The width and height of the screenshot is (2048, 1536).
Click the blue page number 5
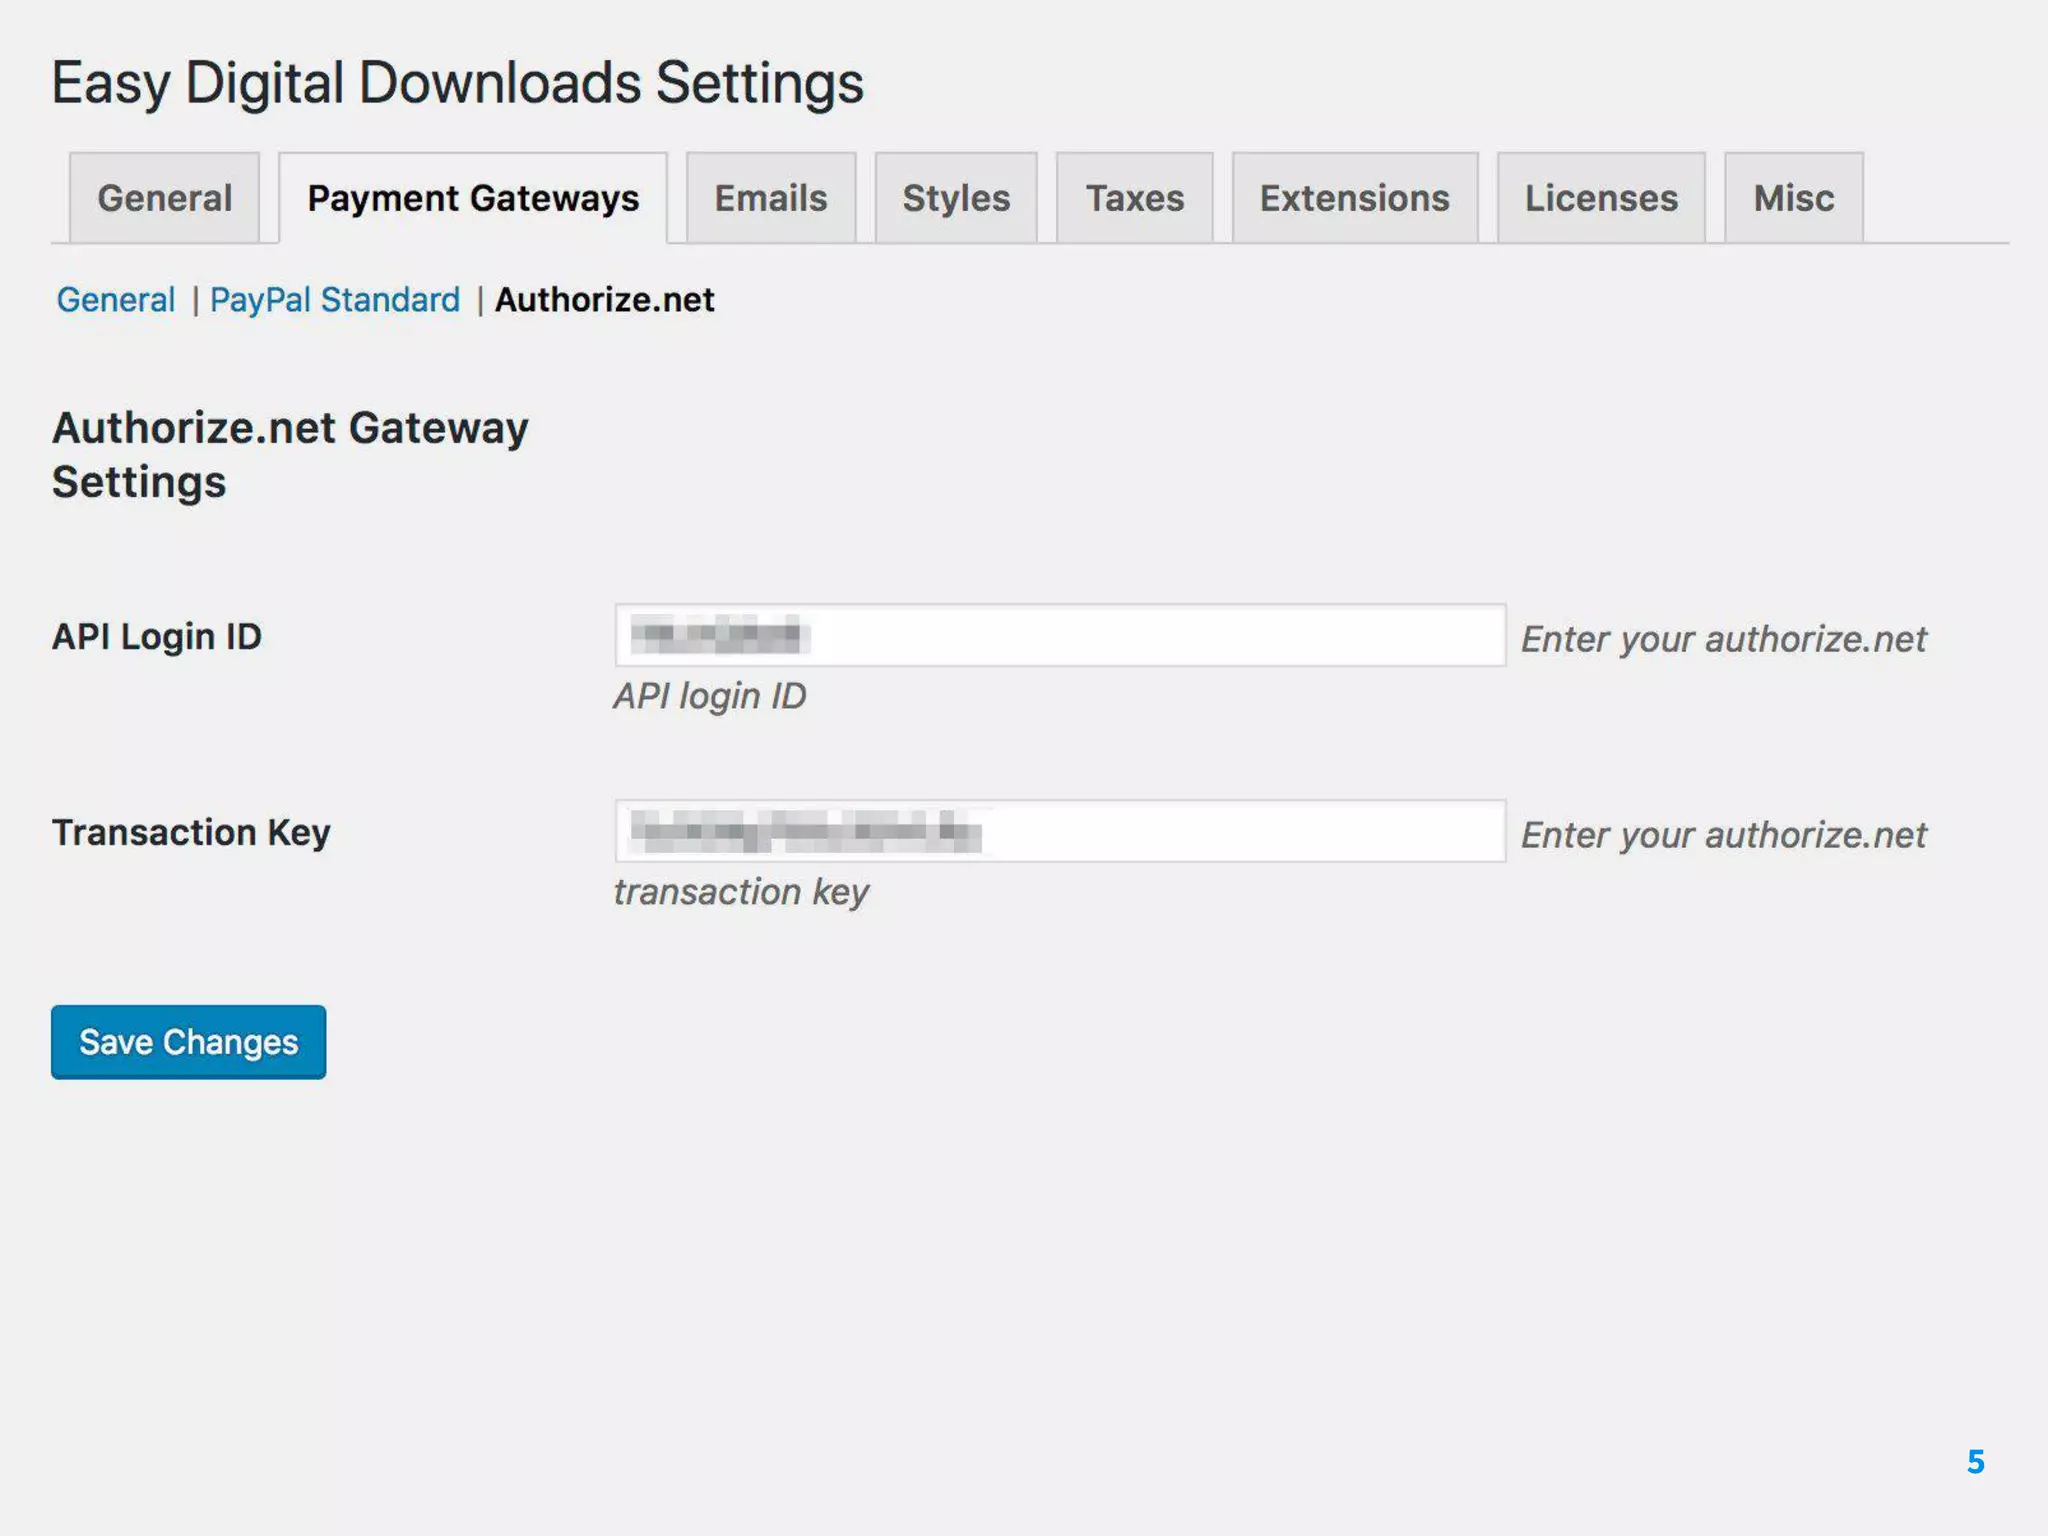1975,1462
